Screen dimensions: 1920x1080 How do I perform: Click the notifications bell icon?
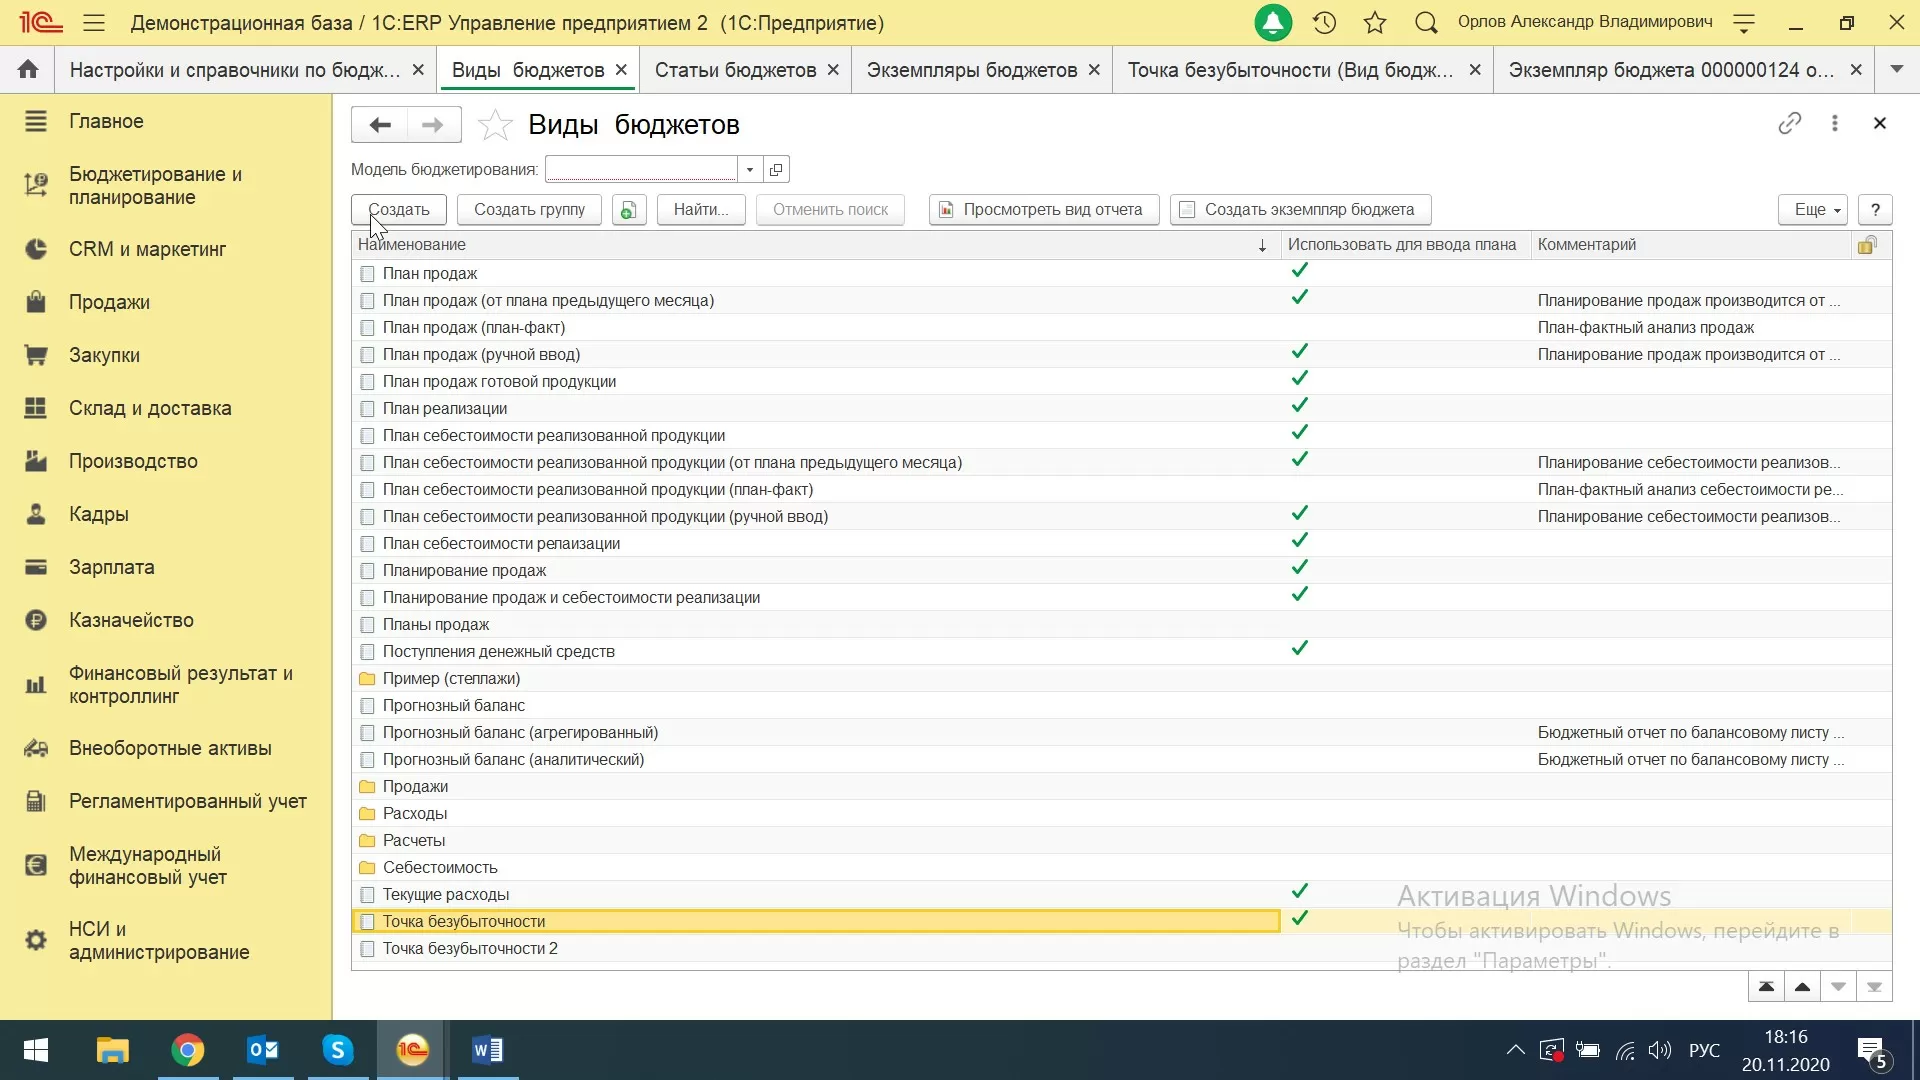(1273, 22)
